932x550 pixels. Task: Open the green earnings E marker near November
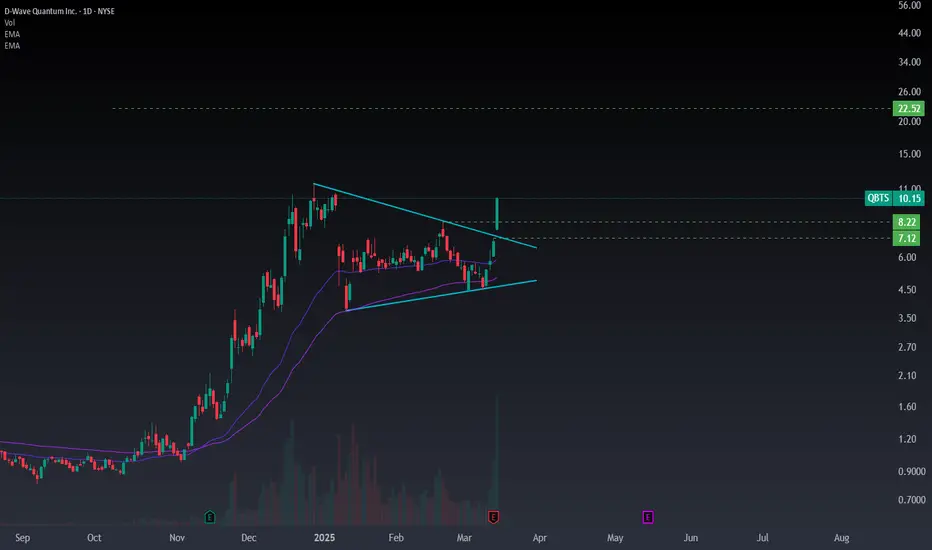(210, 517)
